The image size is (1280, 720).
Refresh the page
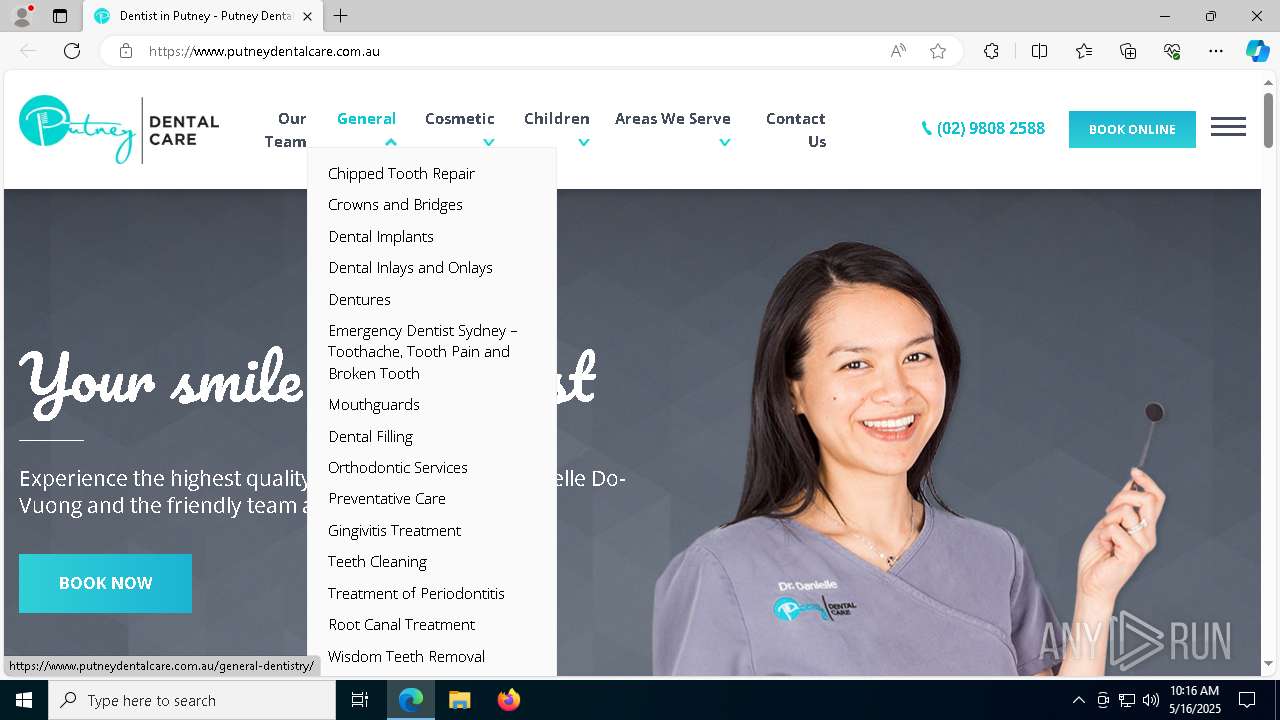tap(72, 51)
